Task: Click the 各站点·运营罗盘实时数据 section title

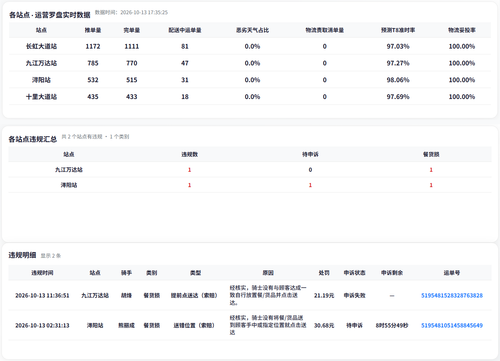Action: tap(50, 15)
